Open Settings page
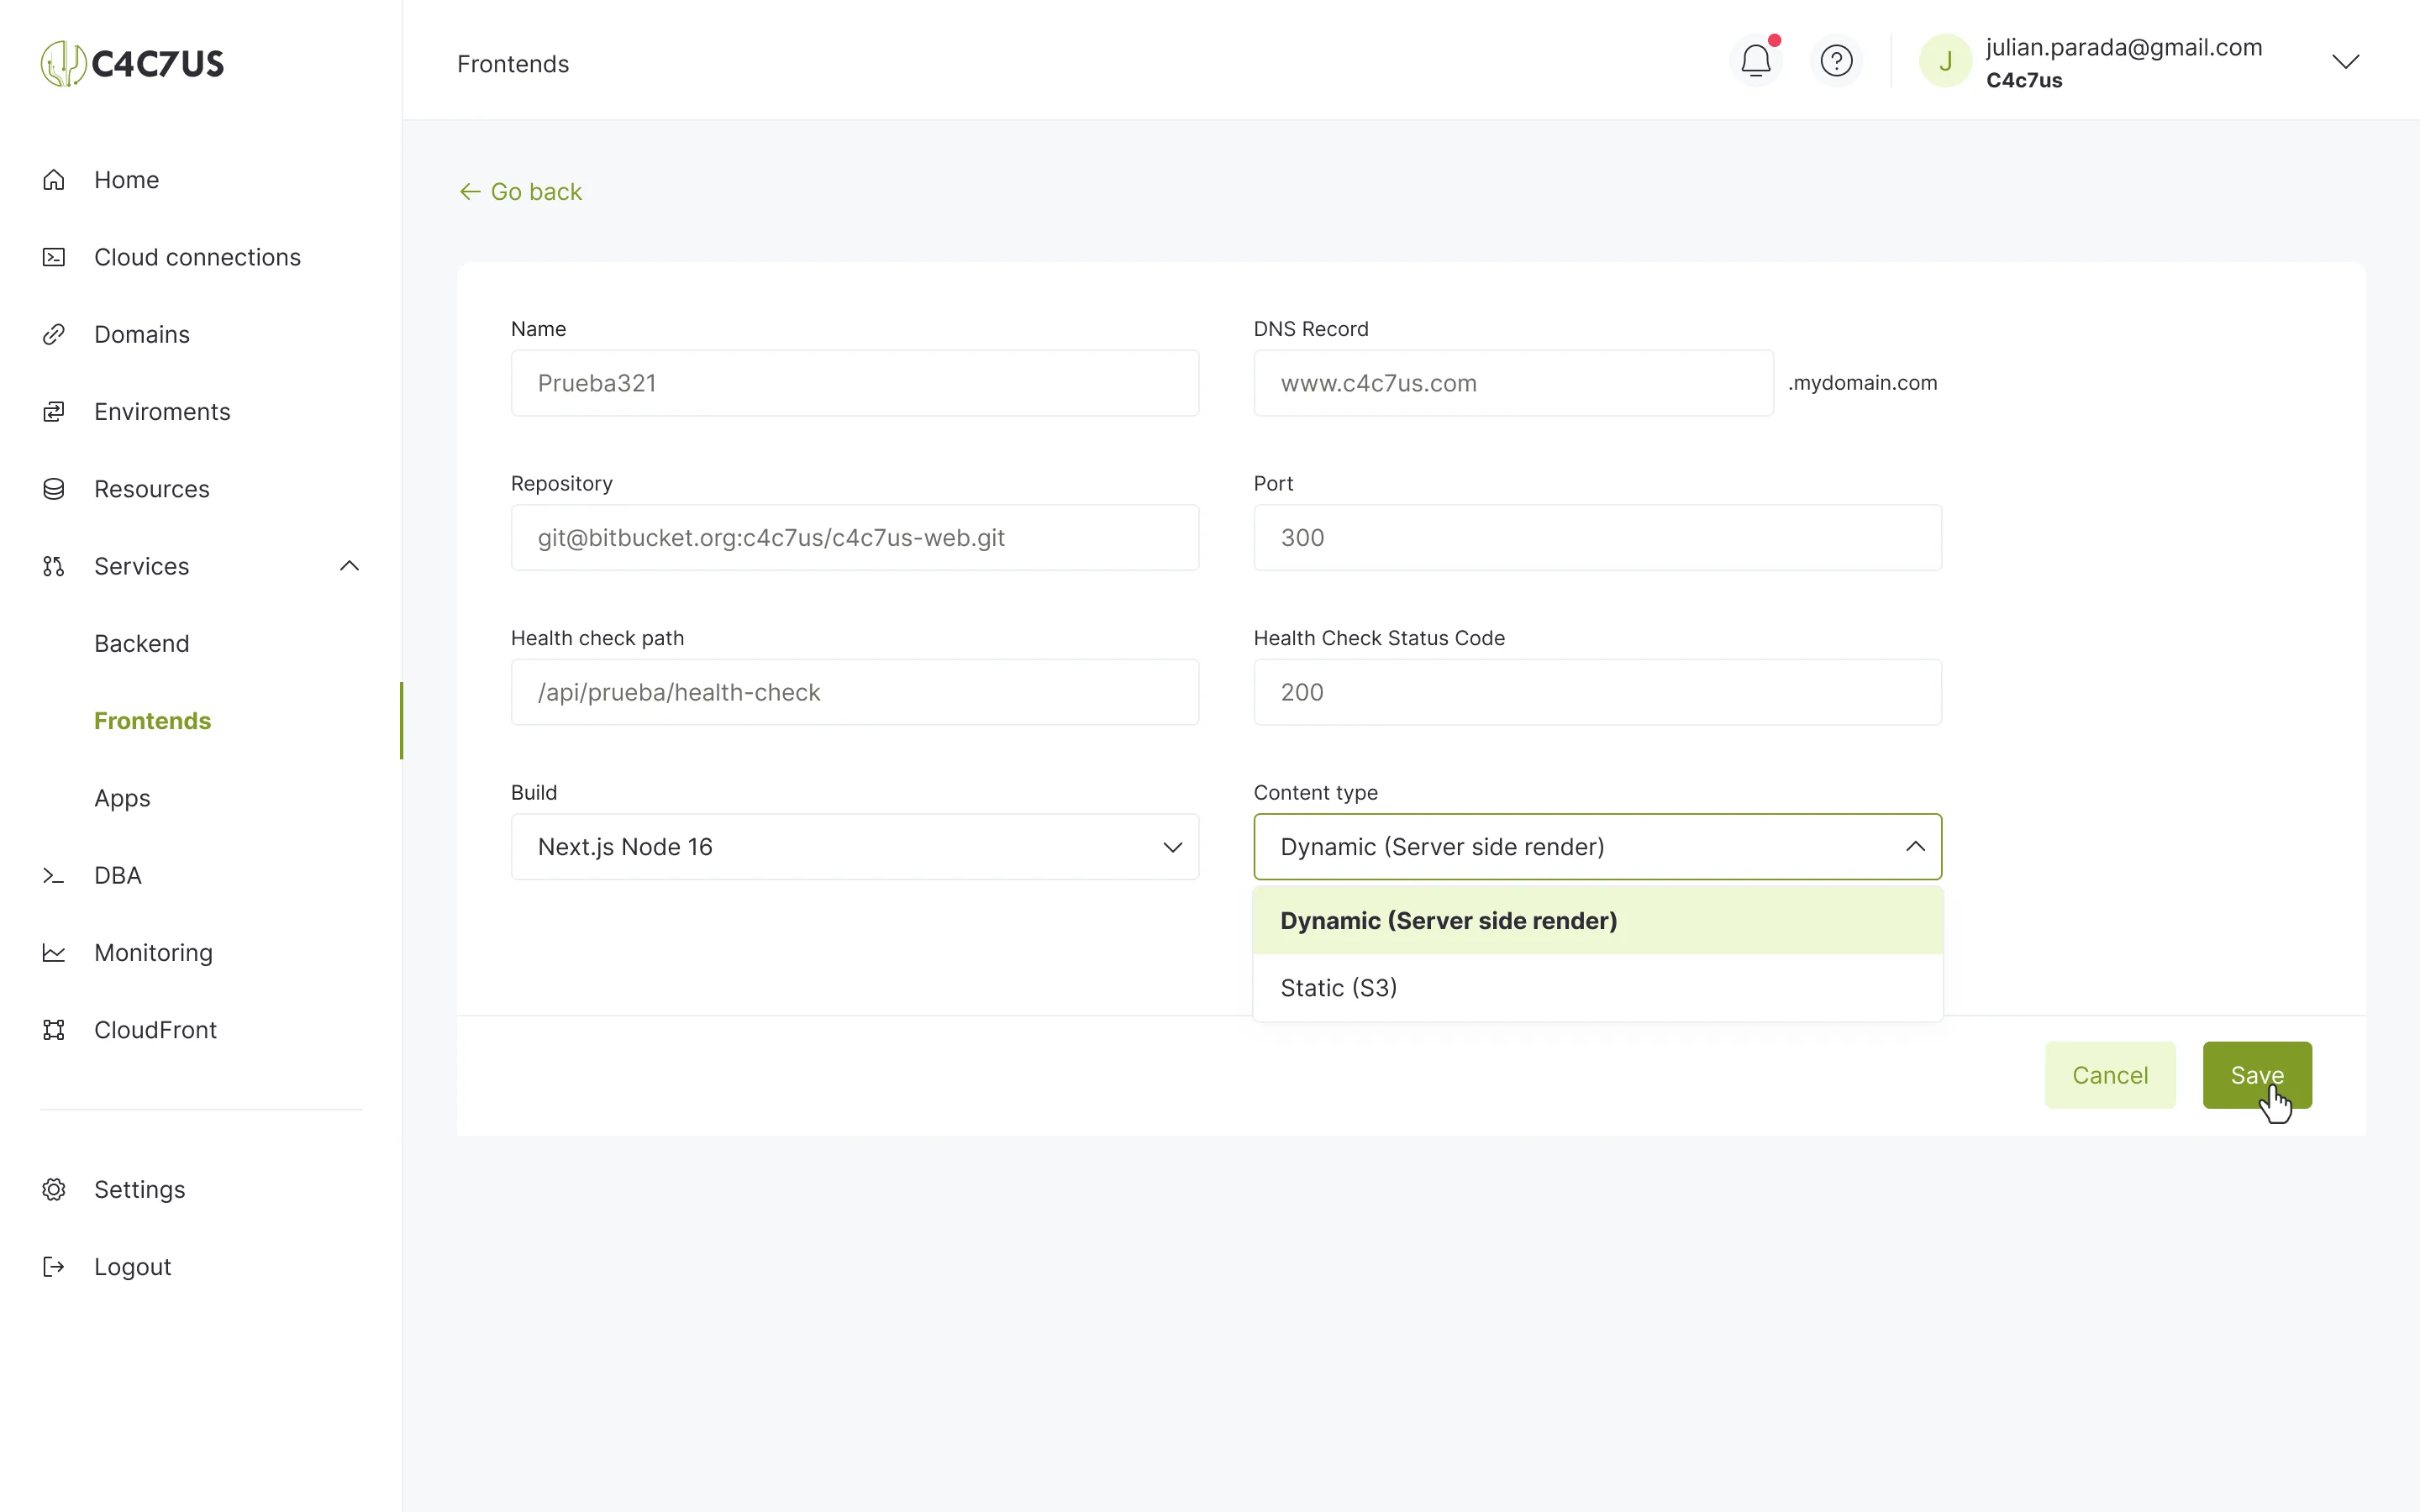This screenshot has height=1512, width=2420. point(140,1189)
